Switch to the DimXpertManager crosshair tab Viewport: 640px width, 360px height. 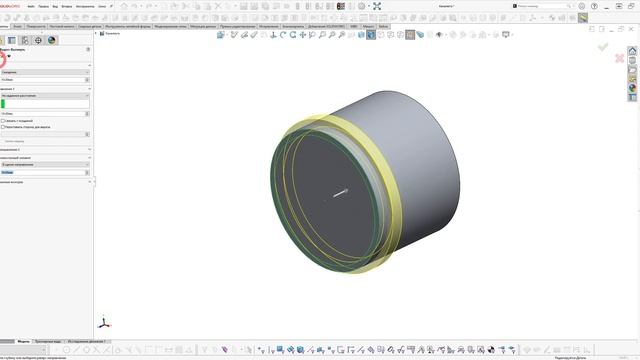[38, 40]
